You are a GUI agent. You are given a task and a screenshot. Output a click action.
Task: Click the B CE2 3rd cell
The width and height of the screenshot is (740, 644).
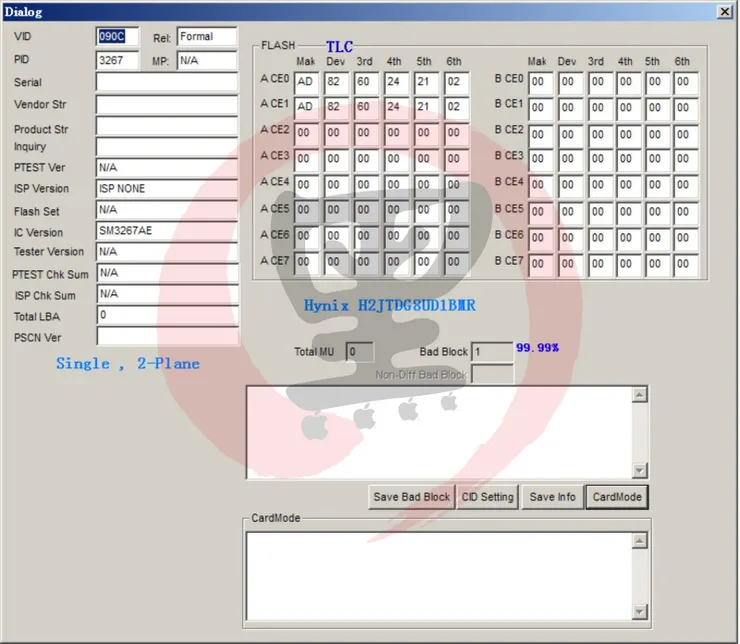600,136
